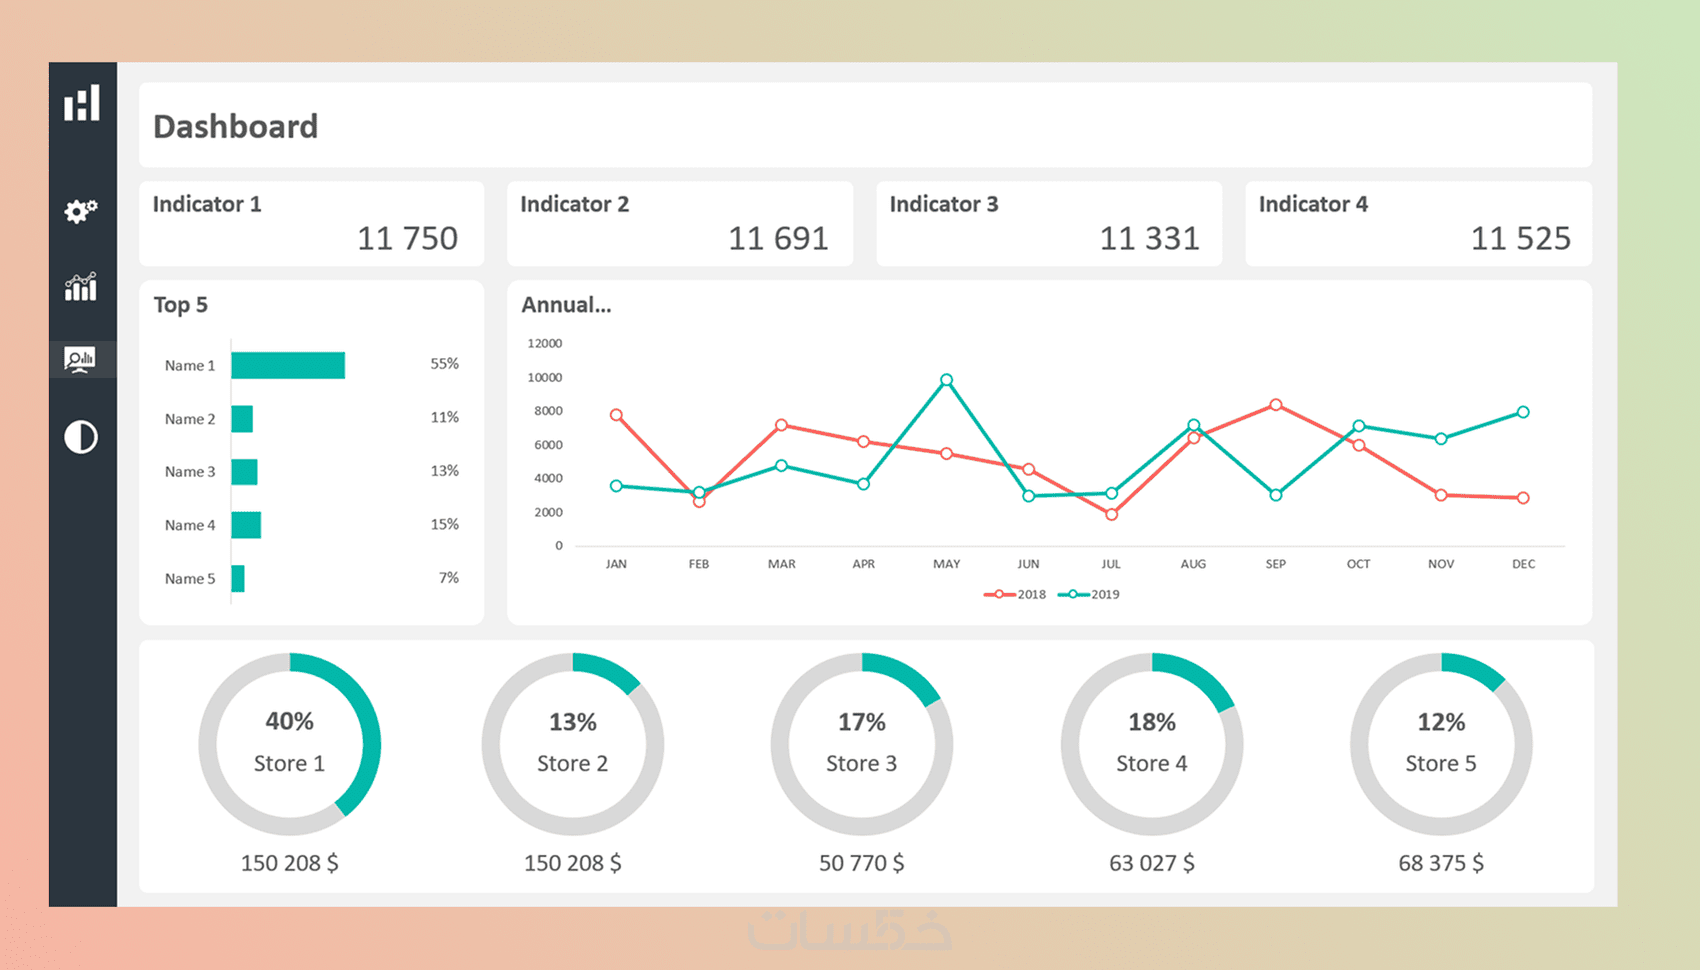Click the 15% value
The width and height of the screenshot is (1700, 970).
click(445, 524)
